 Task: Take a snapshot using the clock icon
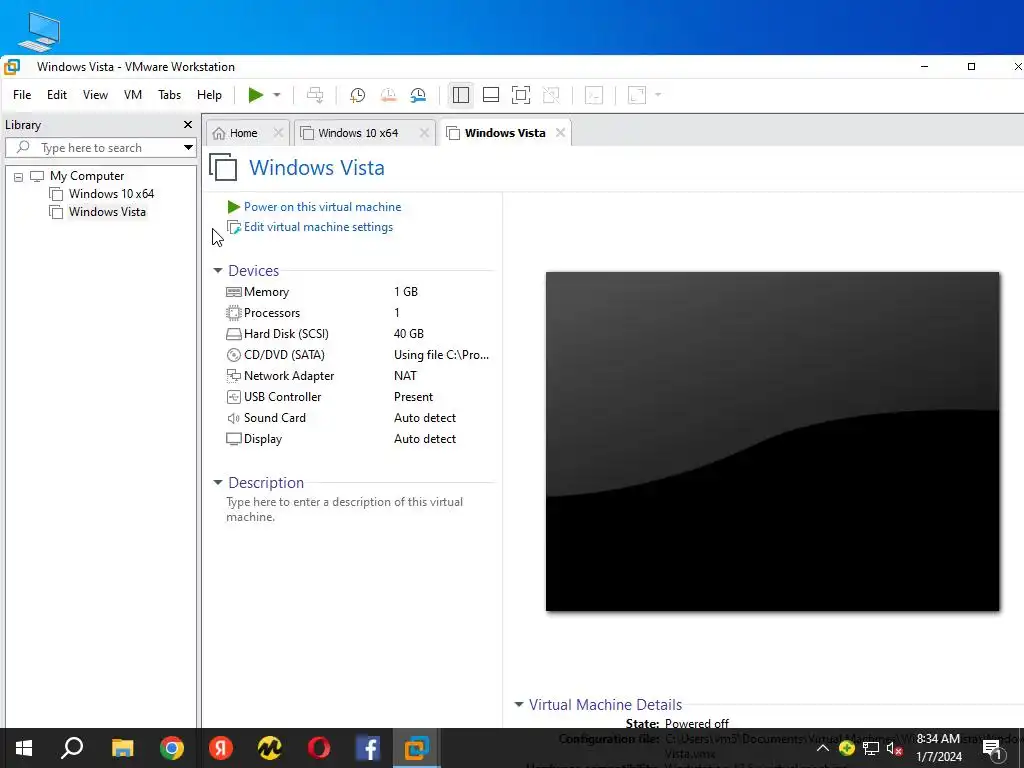[x=357, y=95]
